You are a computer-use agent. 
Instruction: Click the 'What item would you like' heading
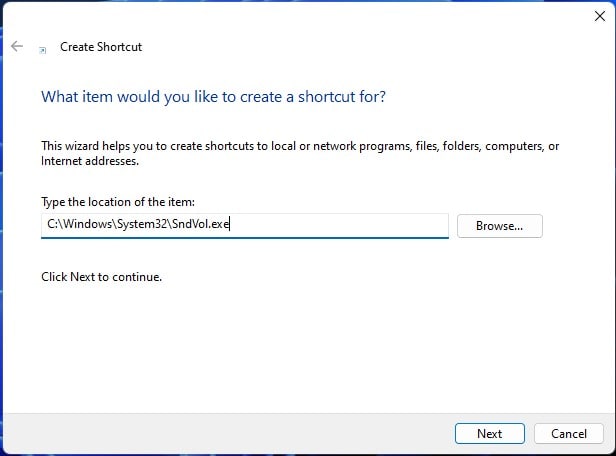213,97
